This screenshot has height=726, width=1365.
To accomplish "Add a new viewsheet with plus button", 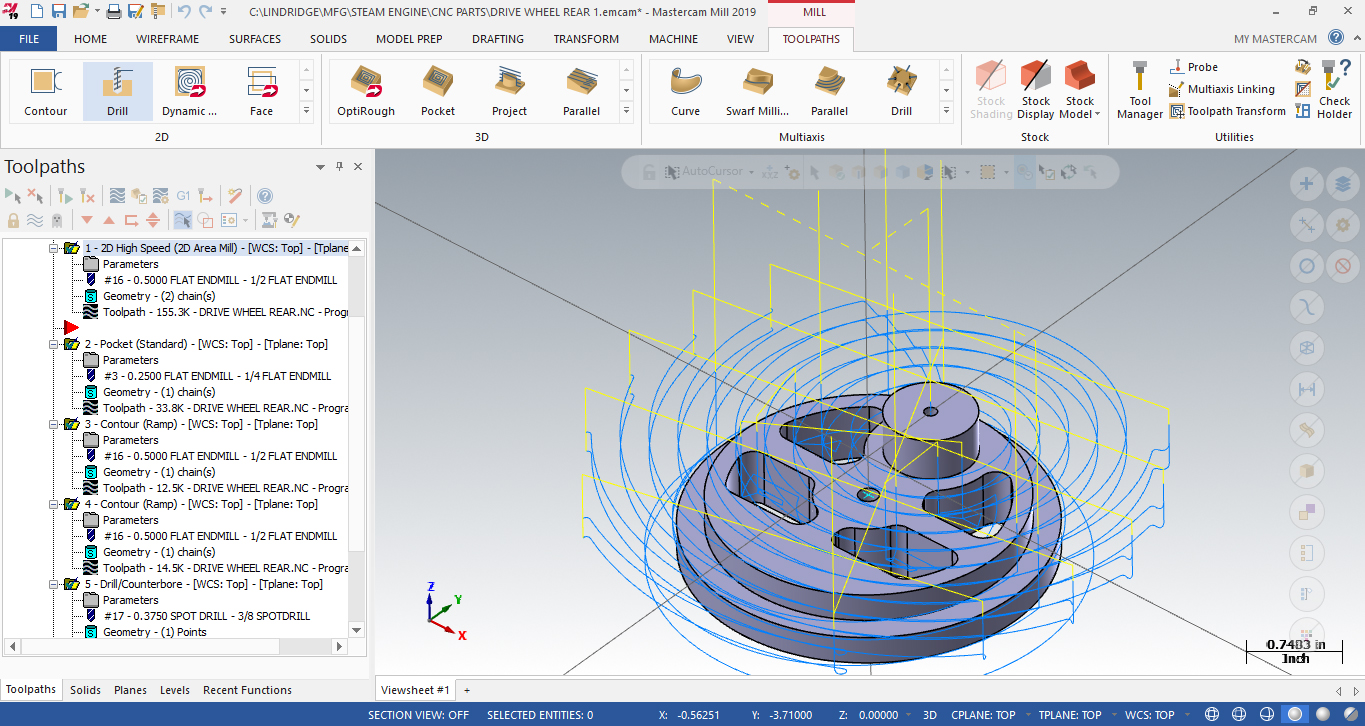I will 466,690.
